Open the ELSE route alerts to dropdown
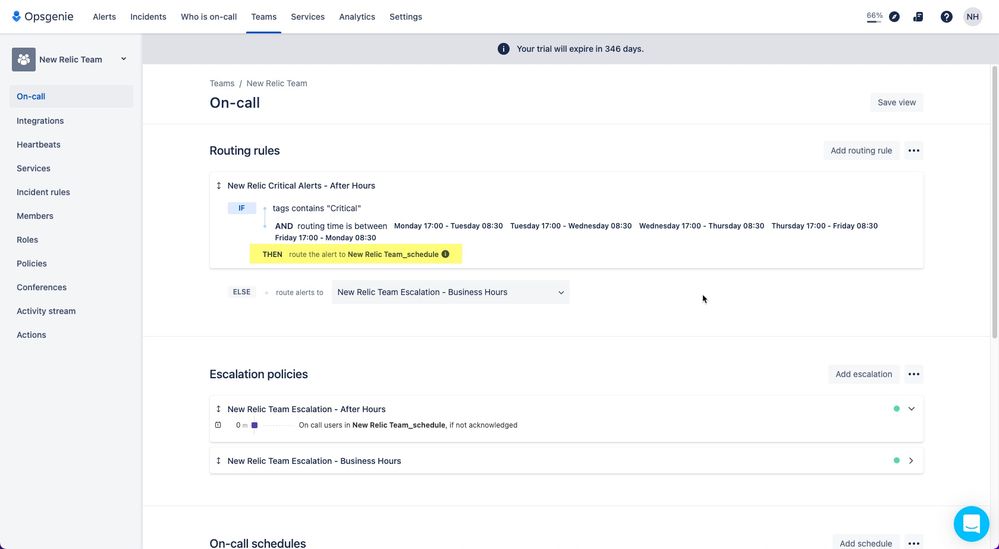The height and width of the screenshot is (549, 999). tap(450, 292)
